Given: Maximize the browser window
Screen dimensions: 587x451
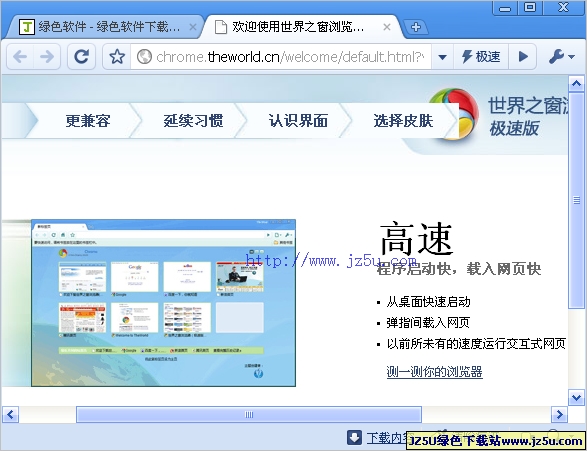Looking at the screenshot, I should (530, 8).
